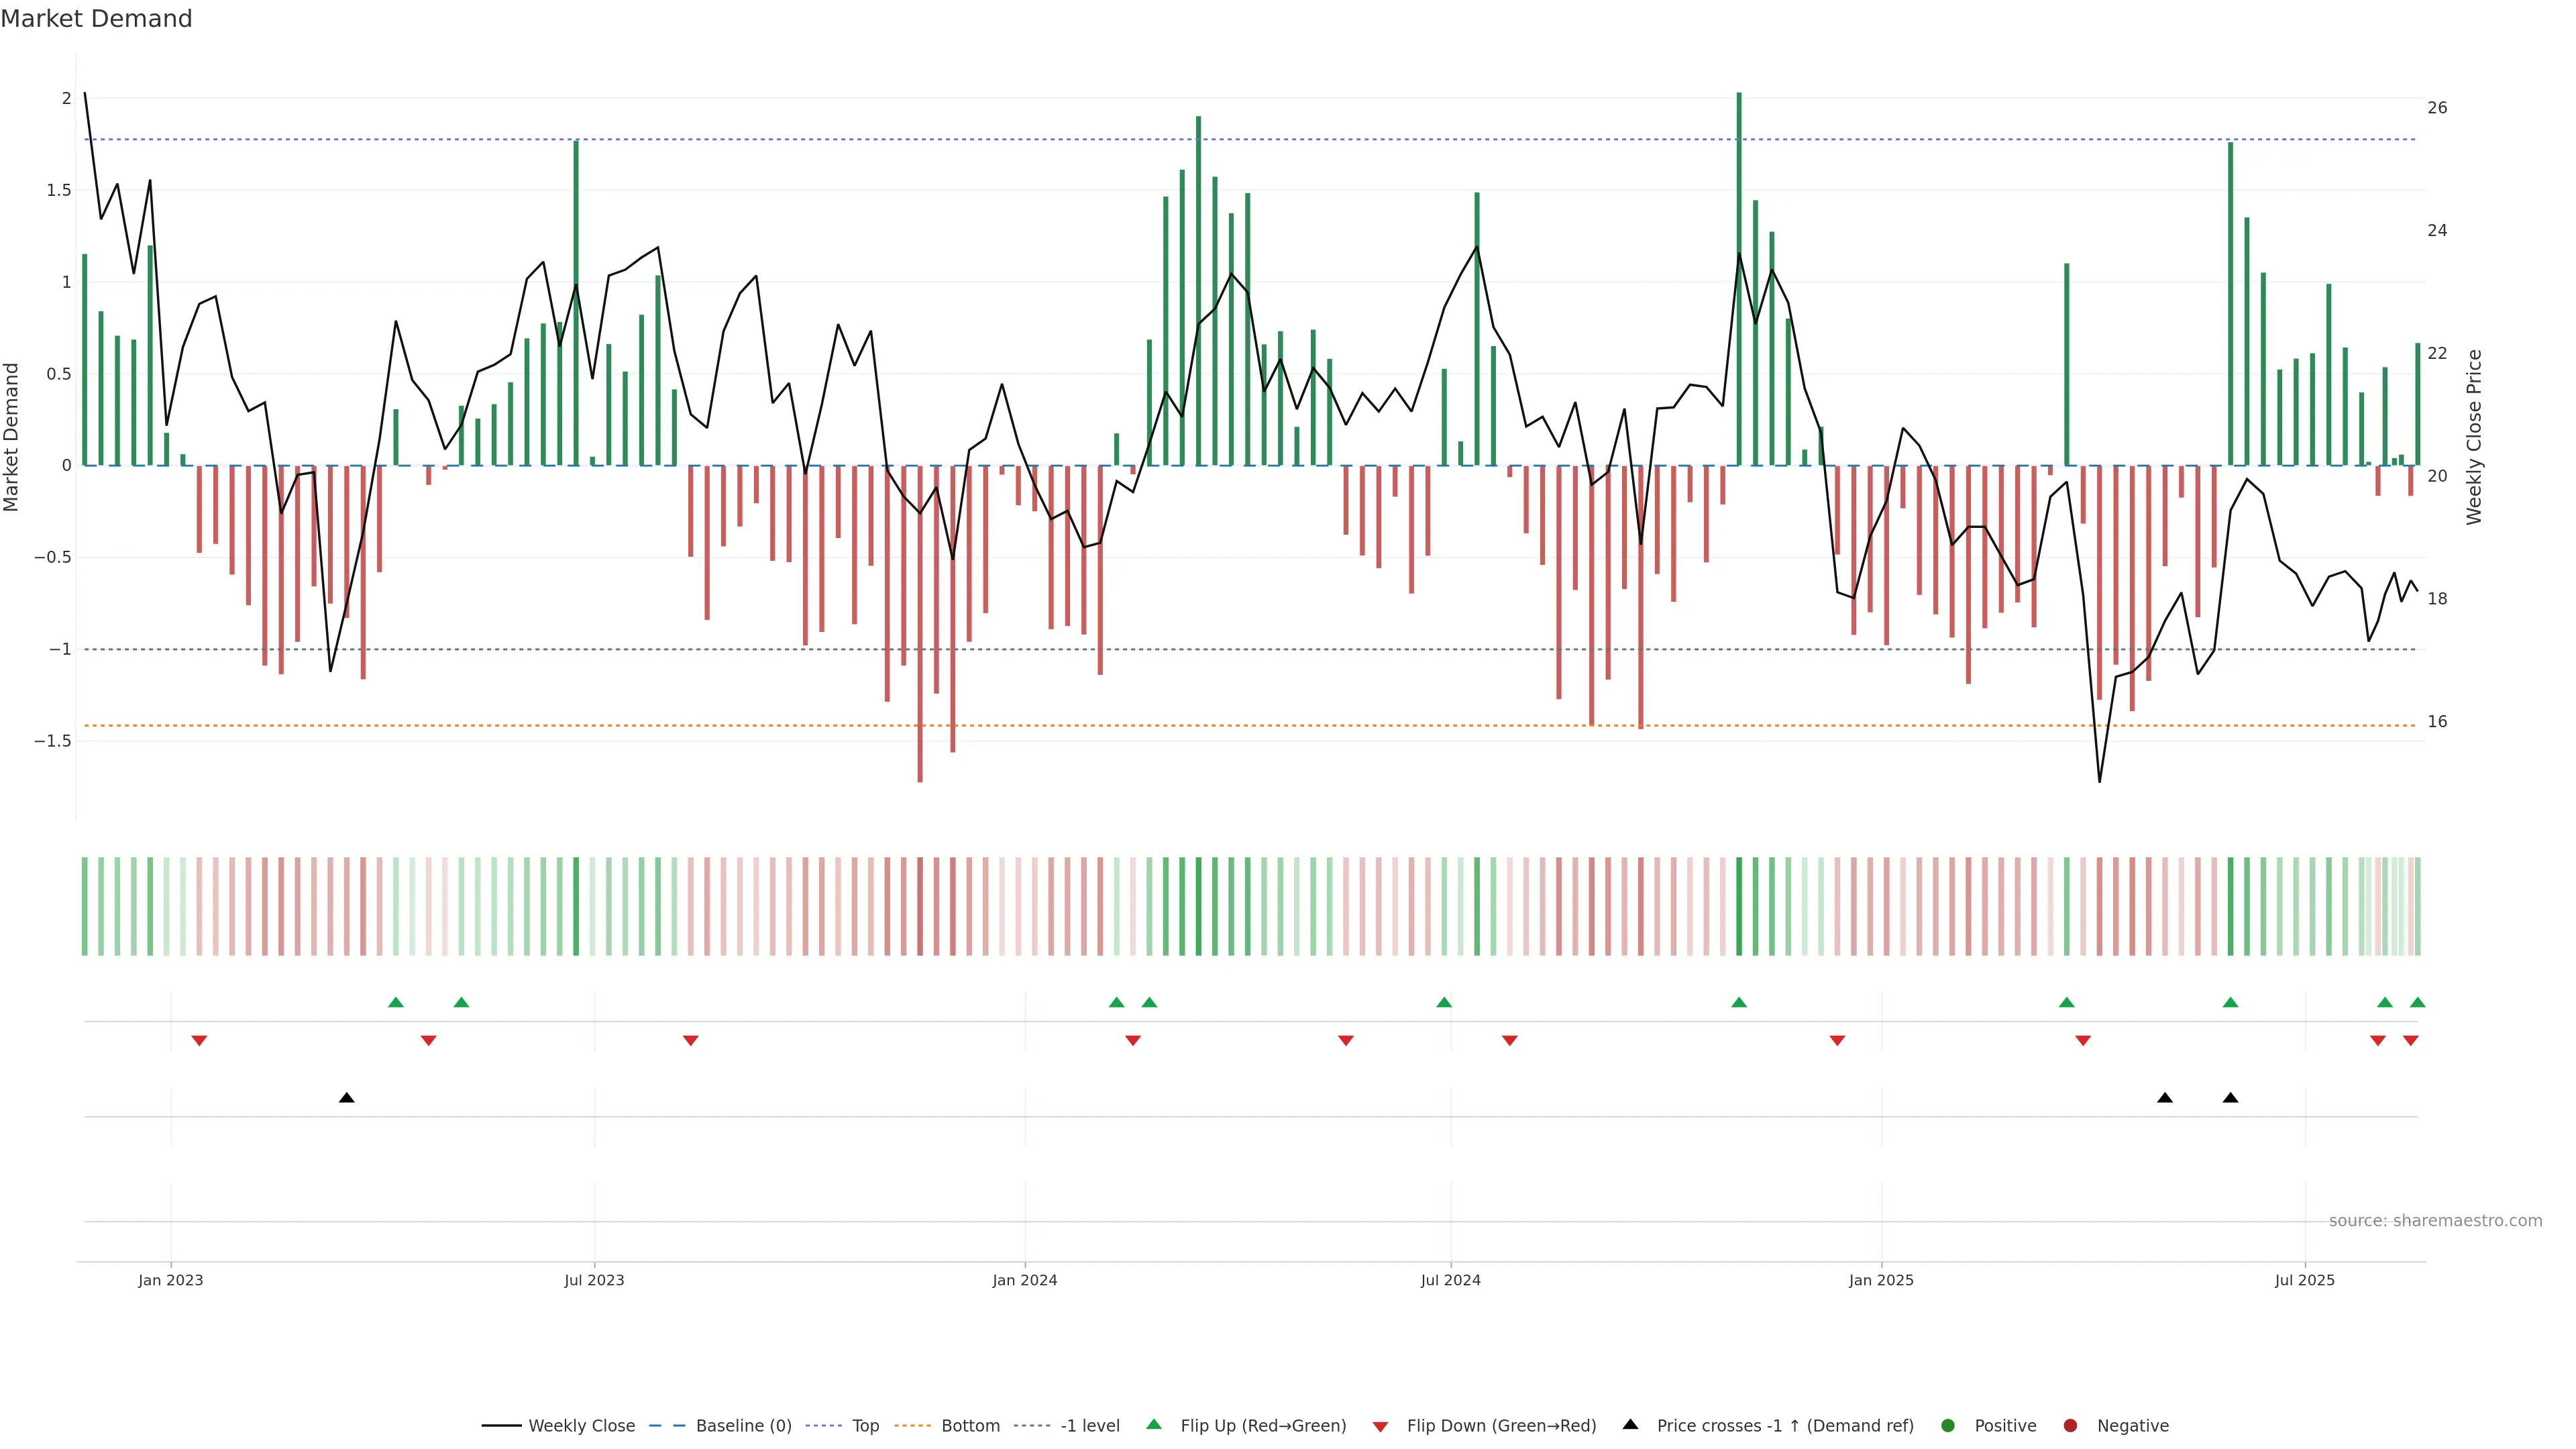This screenshot has width=2576, height=1449.
Task: Click the first red flip-down marker near Jan 2023
Action: click(x=199, y=1041)
